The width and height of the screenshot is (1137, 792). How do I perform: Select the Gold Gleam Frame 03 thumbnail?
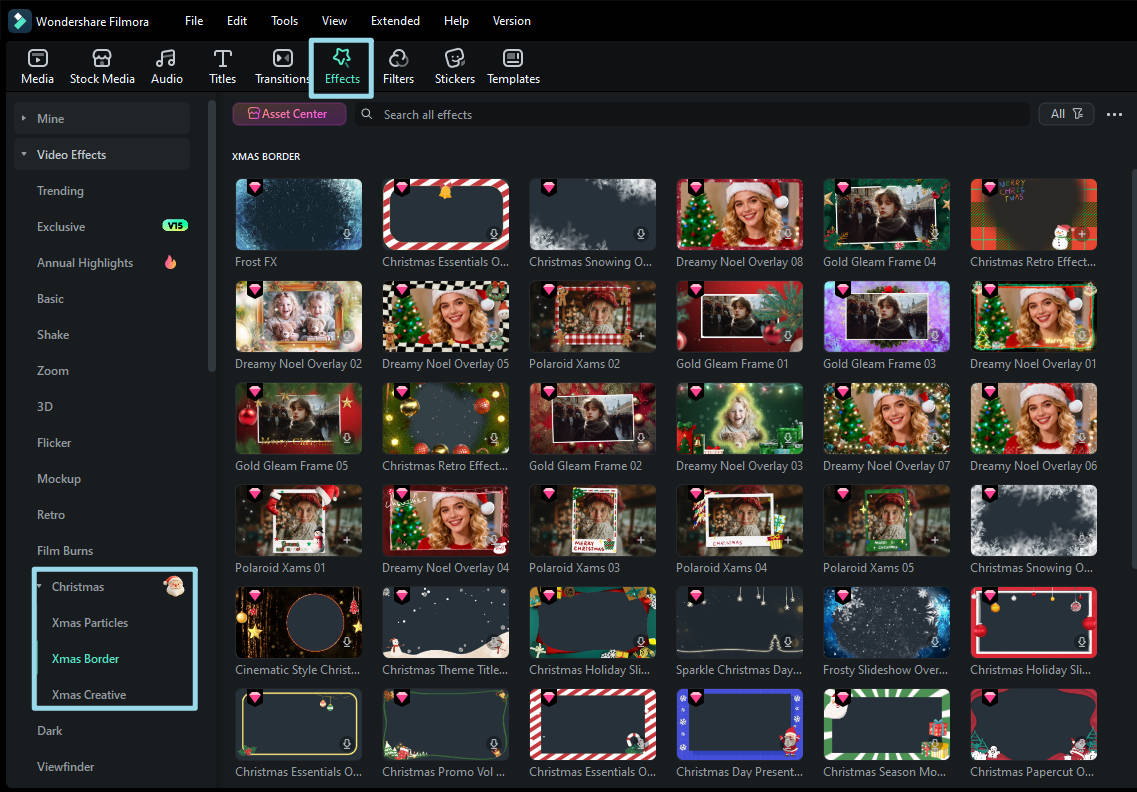[886, 317]
